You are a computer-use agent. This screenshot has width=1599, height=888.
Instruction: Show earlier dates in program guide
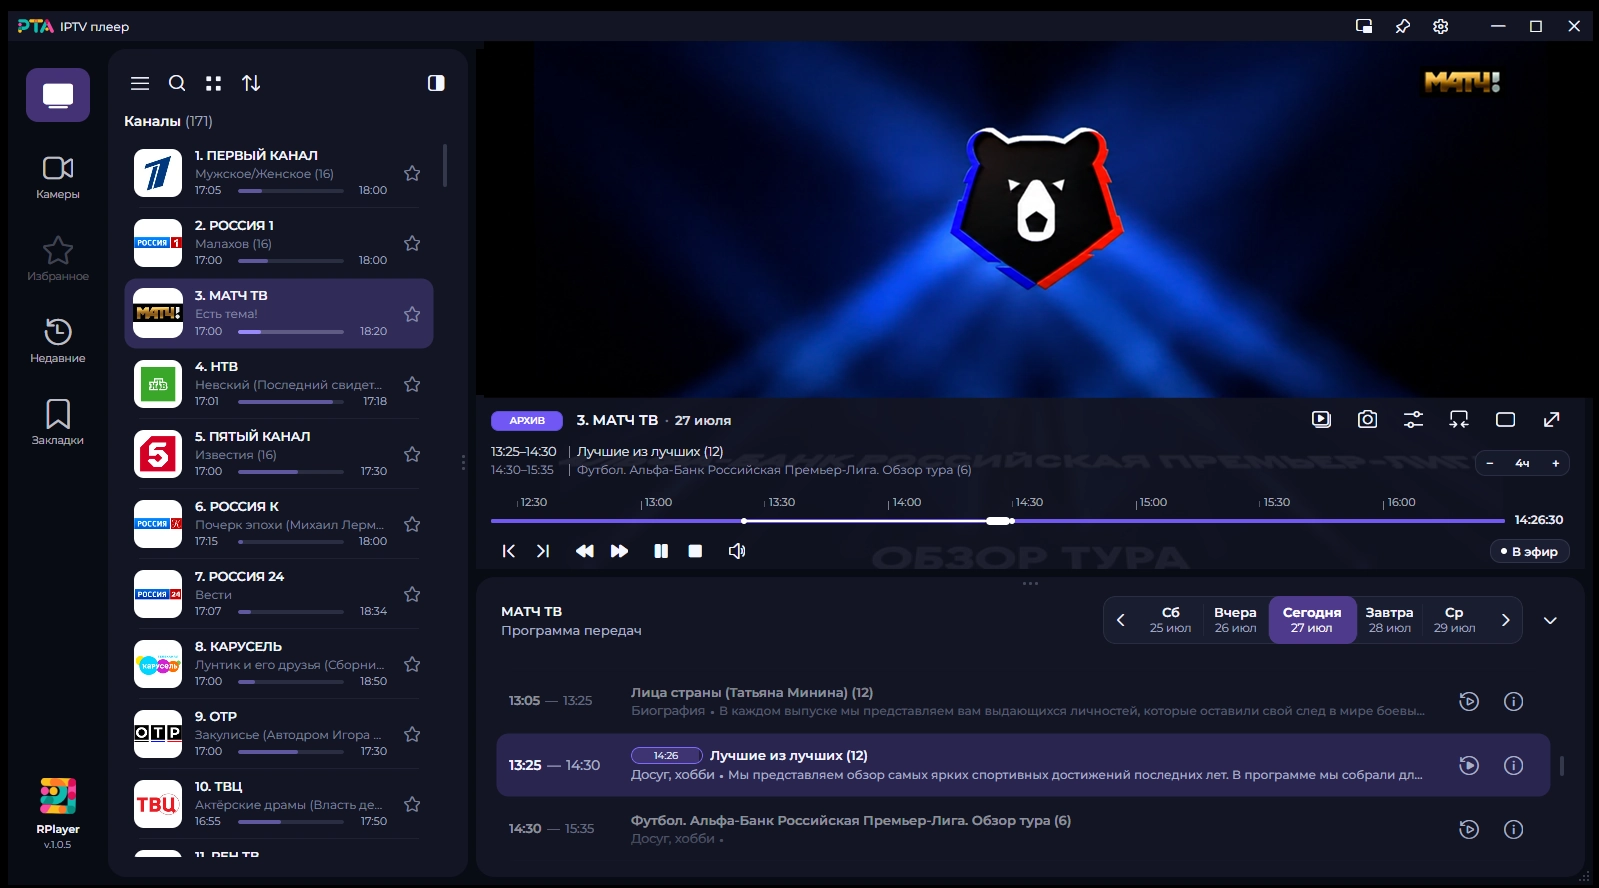click(1121, 620)
